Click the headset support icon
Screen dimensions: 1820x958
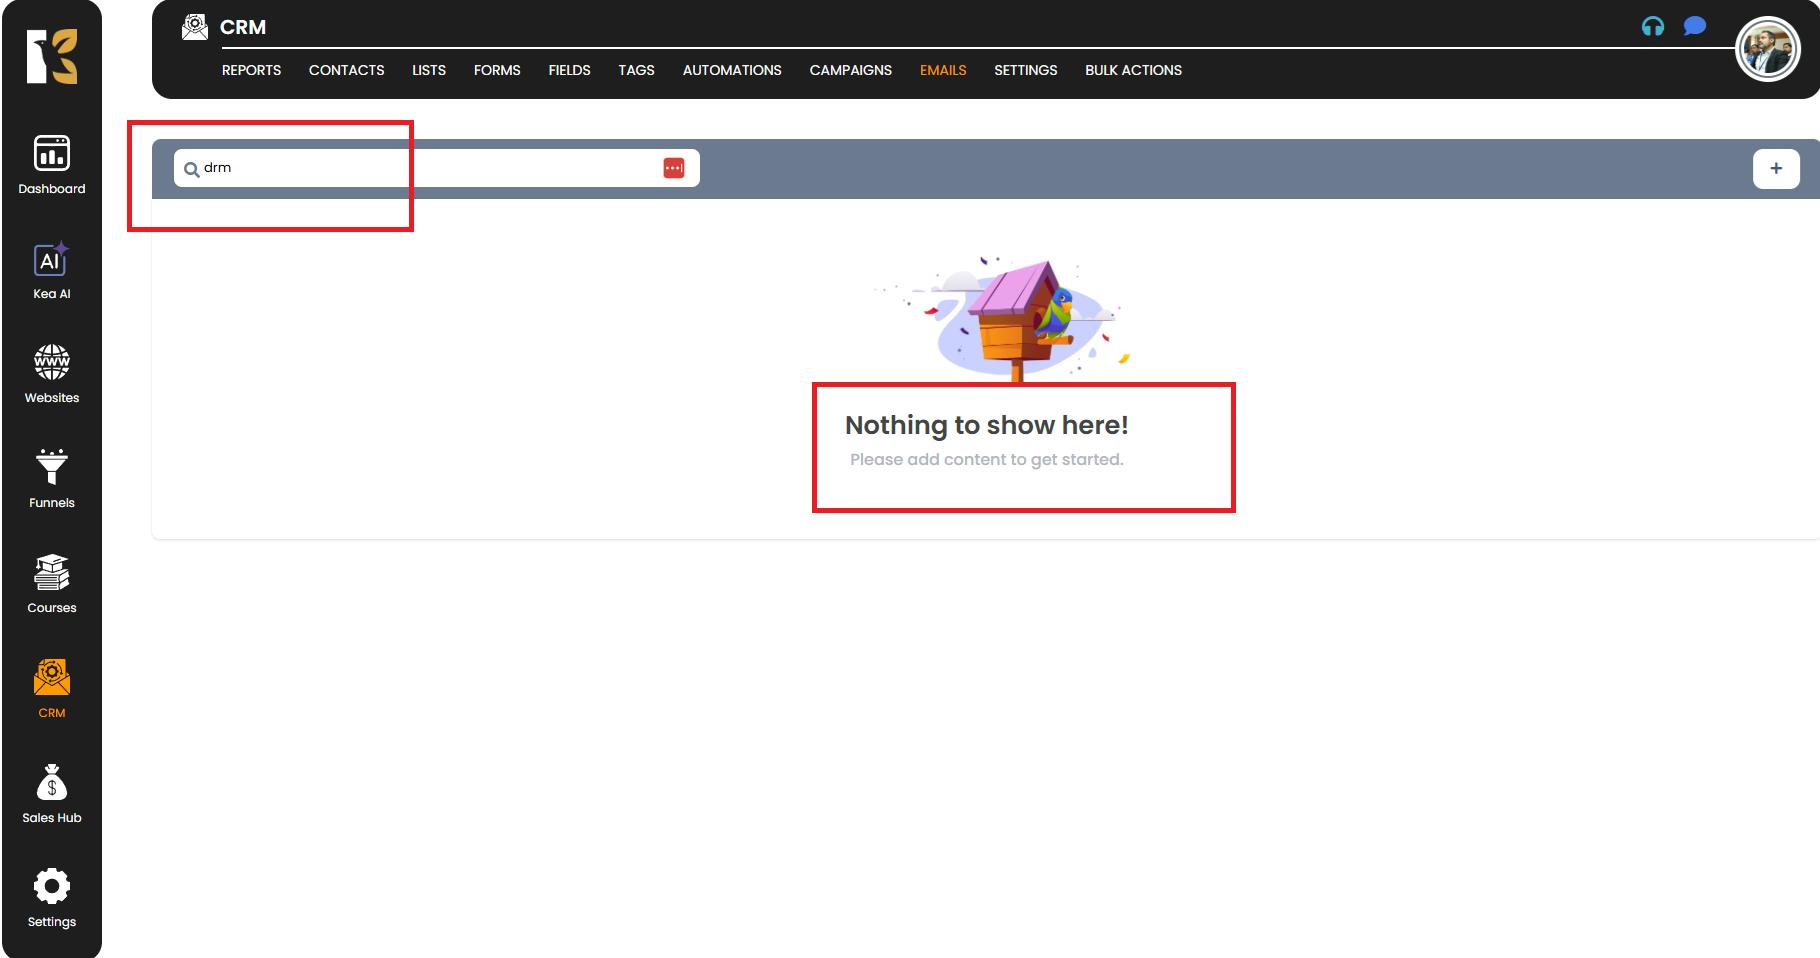[x=1653, y=27]
